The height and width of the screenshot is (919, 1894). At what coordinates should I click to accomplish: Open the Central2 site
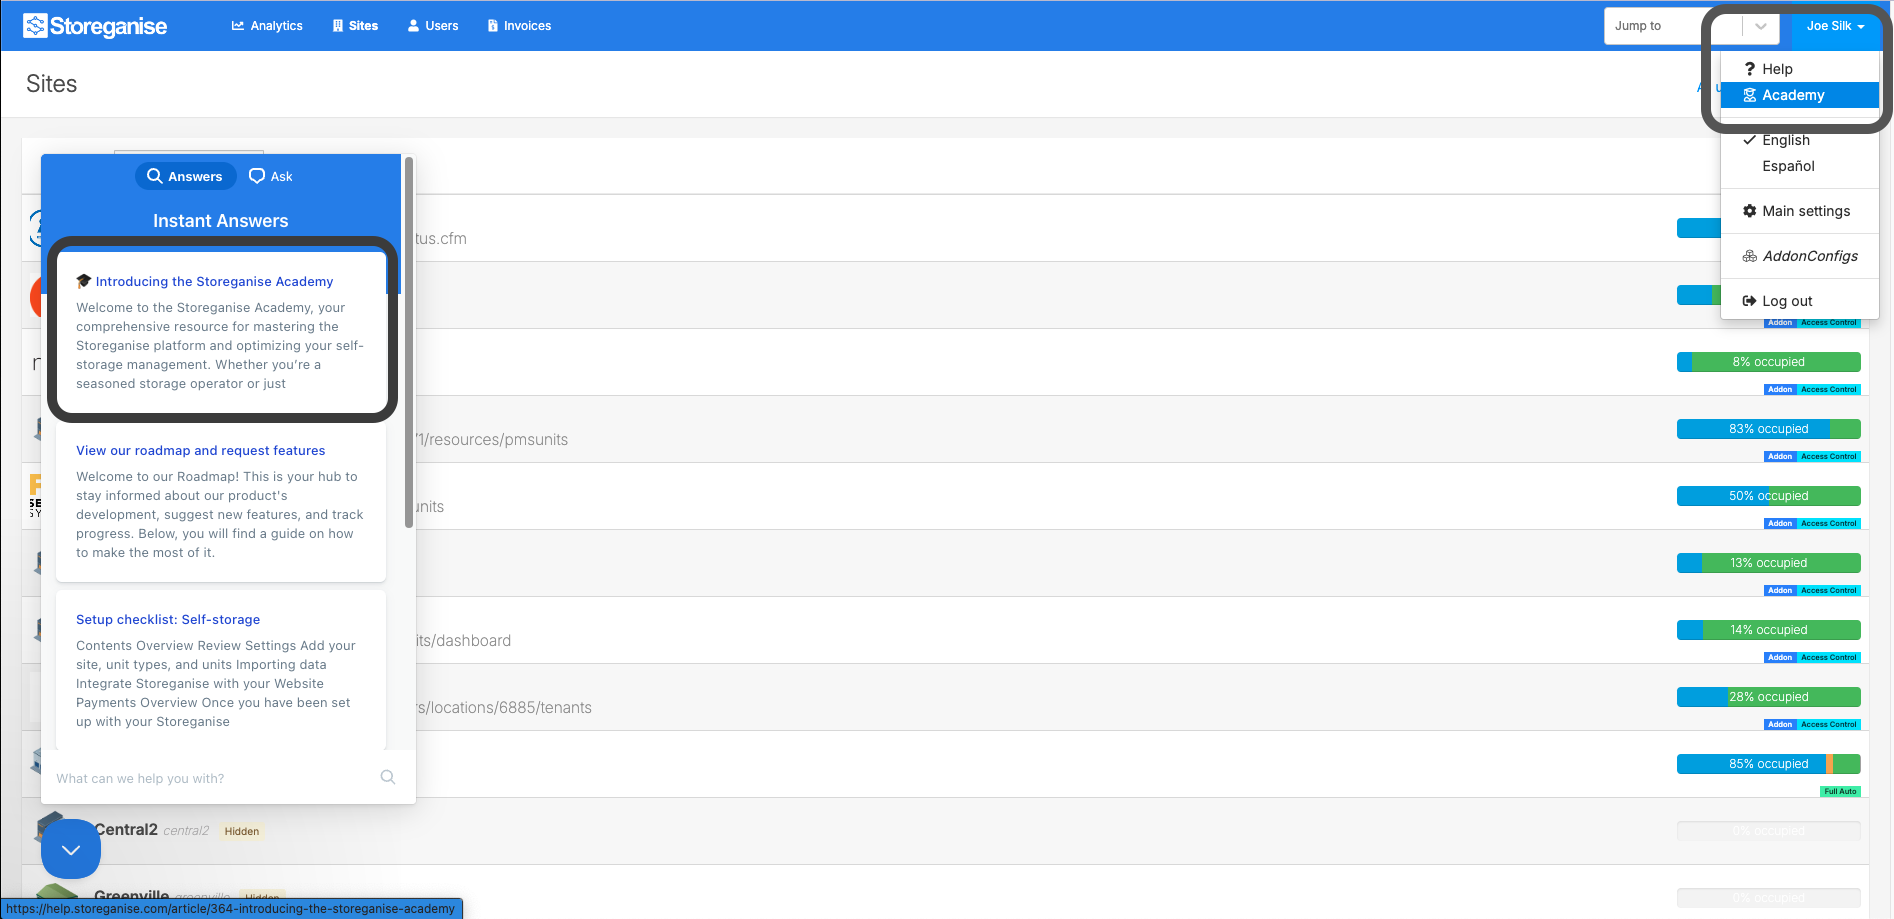point(126,830)
